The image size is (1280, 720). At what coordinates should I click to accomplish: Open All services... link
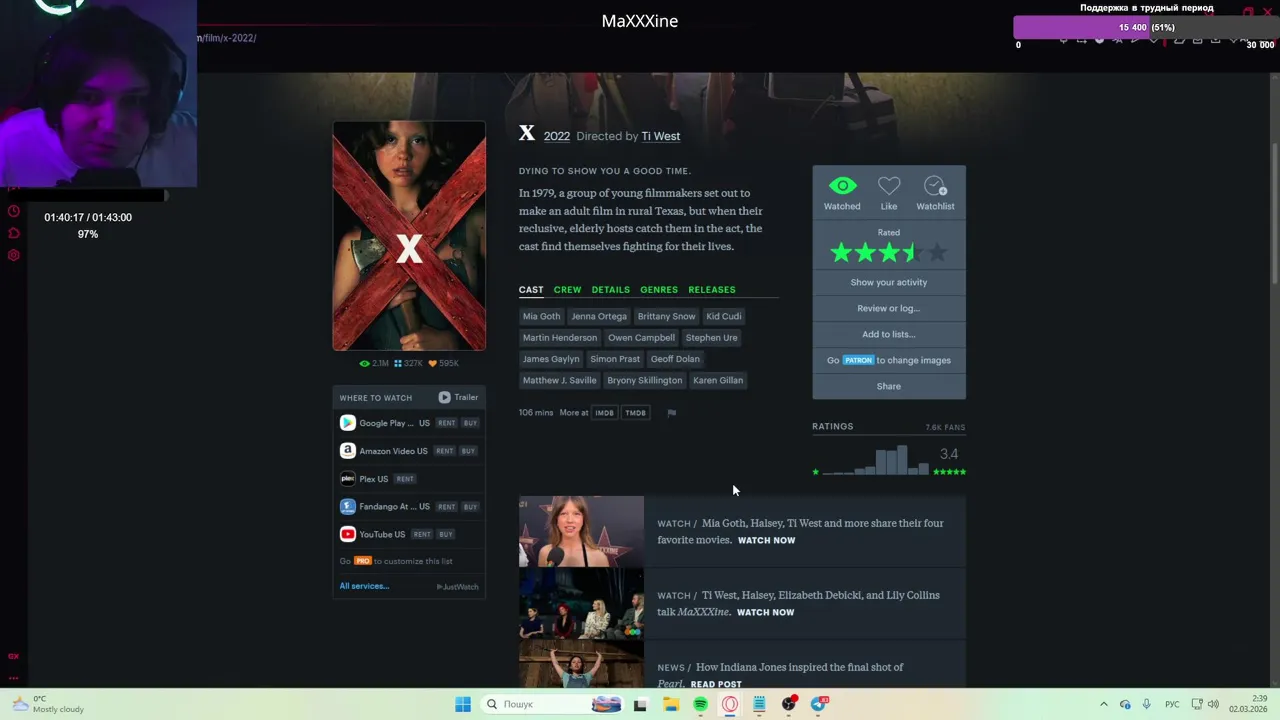pos(364,586)
